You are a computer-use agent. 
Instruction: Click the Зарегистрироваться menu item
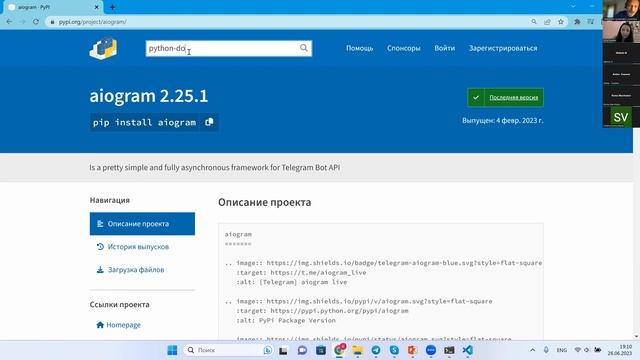[503, 48]
